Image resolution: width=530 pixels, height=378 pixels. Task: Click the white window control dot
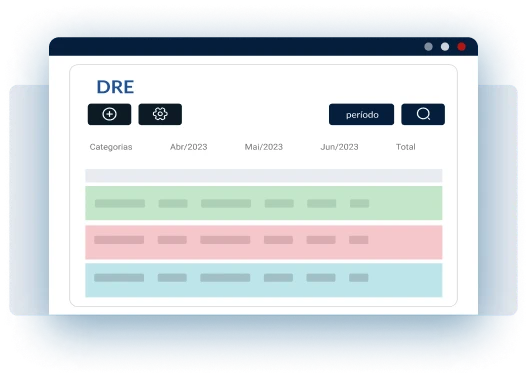point(445,47)
